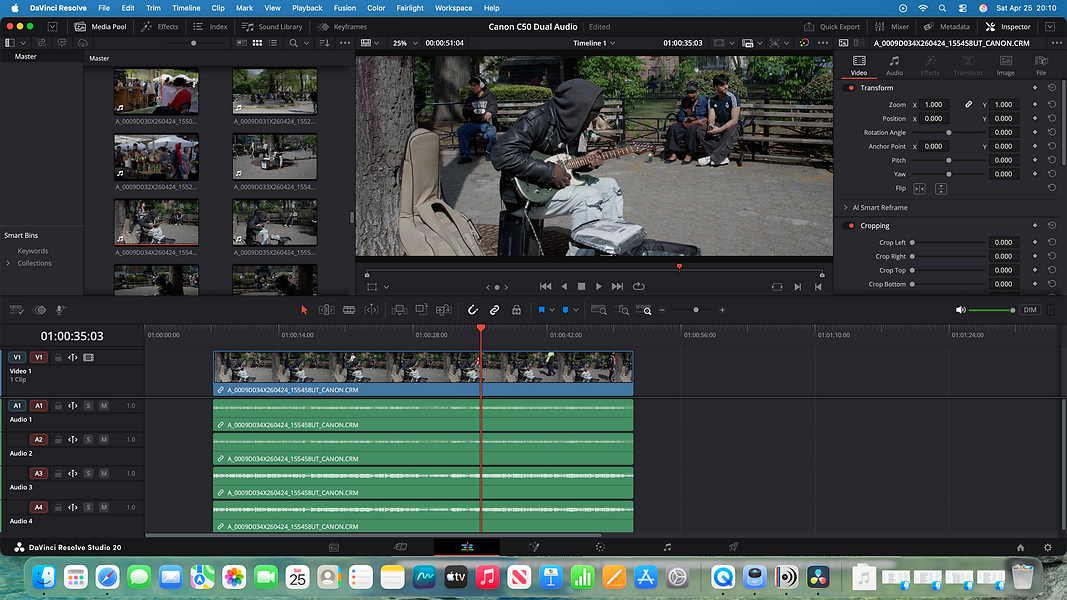
Task: Select the arrow Selection Mode tool
Action: pyautogui.click(x=304, y=310)
